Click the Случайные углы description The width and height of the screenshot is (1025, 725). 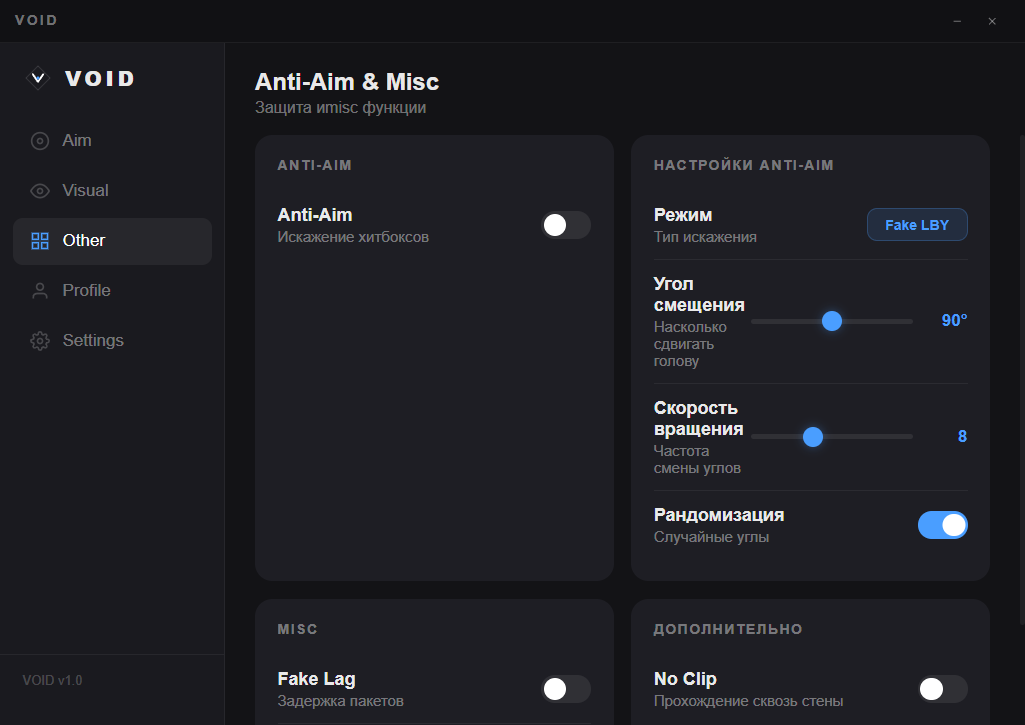(x=711, y=537)
